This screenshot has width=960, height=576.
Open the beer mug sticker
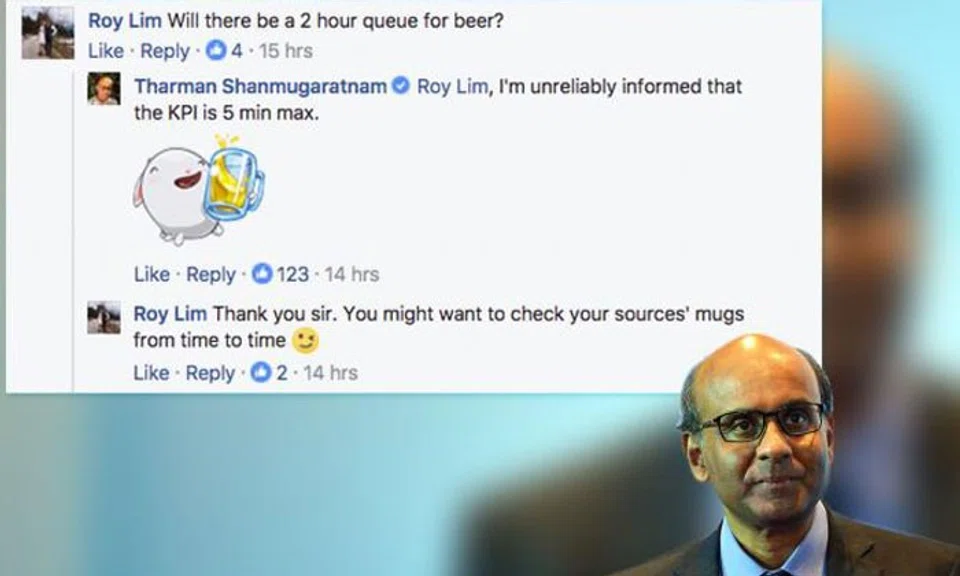tap(200, 189)
